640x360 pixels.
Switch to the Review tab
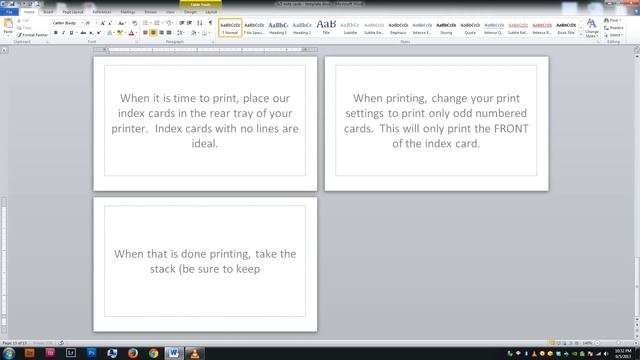(150, 12)
